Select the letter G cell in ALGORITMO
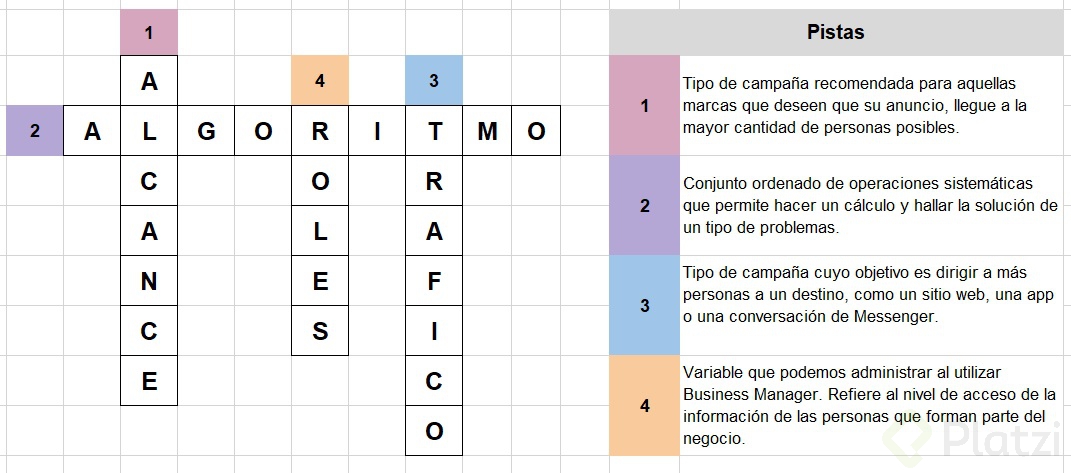The height and width of the screenshot is (473, 1071). pos(206,131)
